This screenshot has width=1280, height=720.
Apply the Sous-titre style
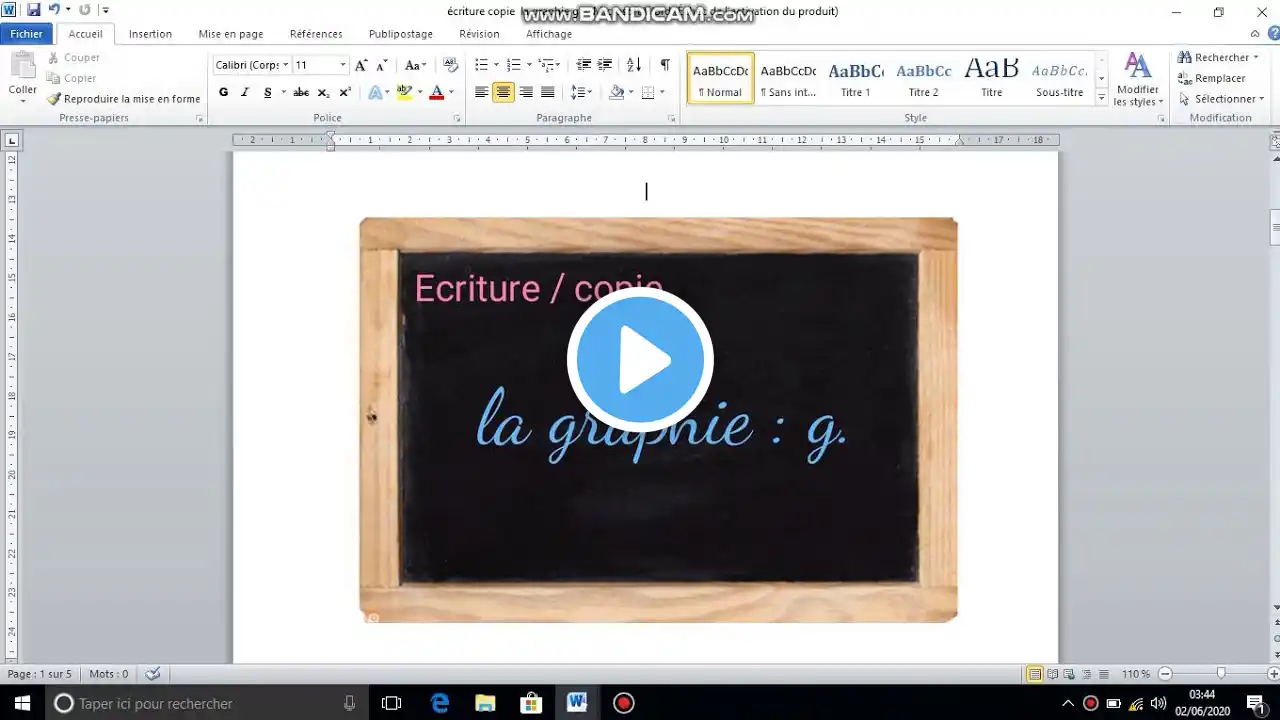point(1060,78)
